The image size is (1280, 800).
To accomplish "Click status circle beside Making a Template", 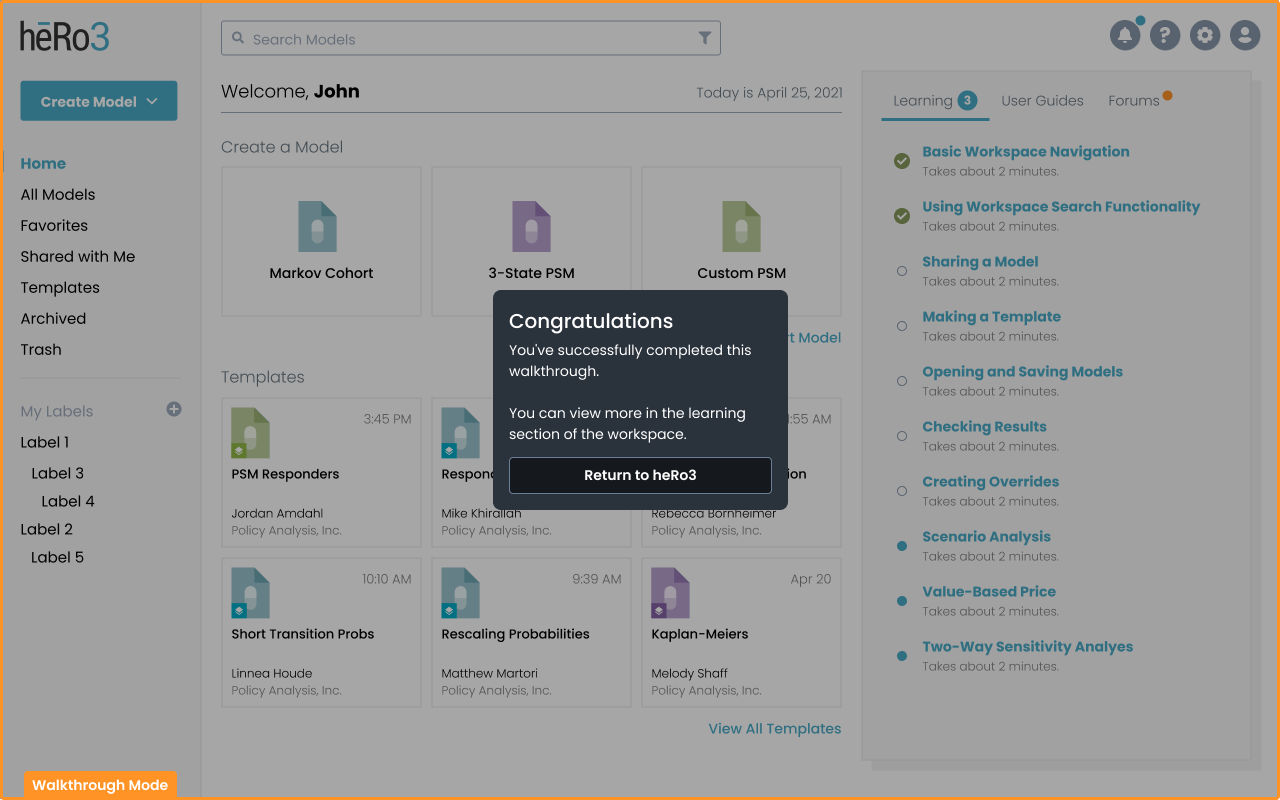I will pyautogui.click(x=902, y=326).
